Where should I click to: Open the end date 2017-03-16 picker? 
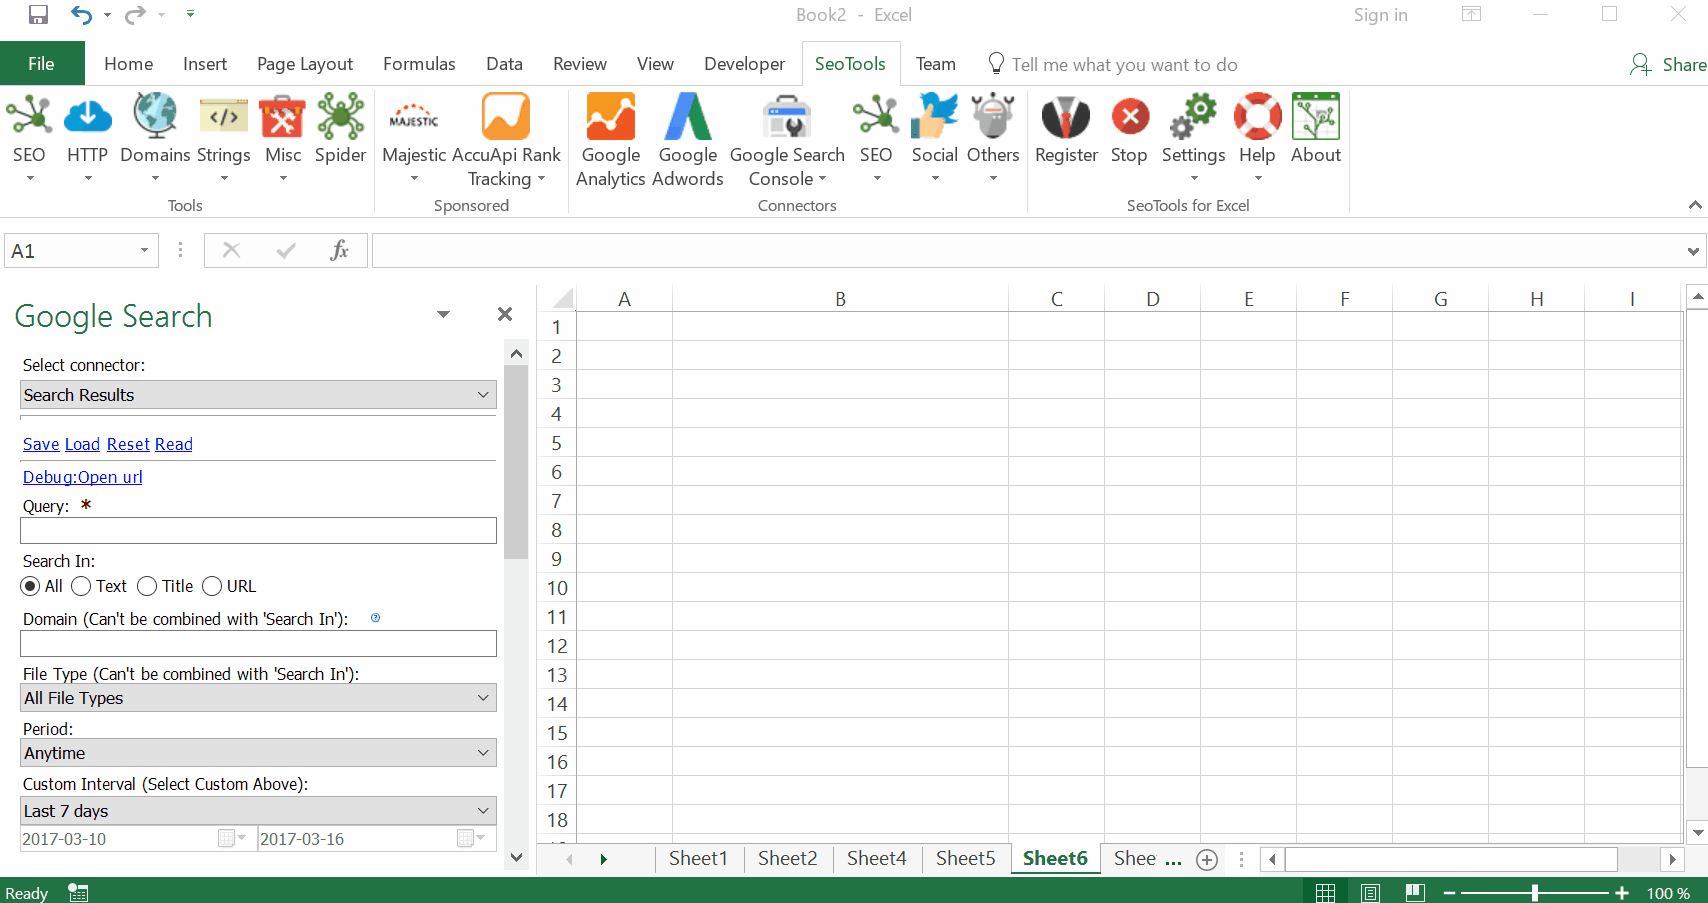coord(471,838)
